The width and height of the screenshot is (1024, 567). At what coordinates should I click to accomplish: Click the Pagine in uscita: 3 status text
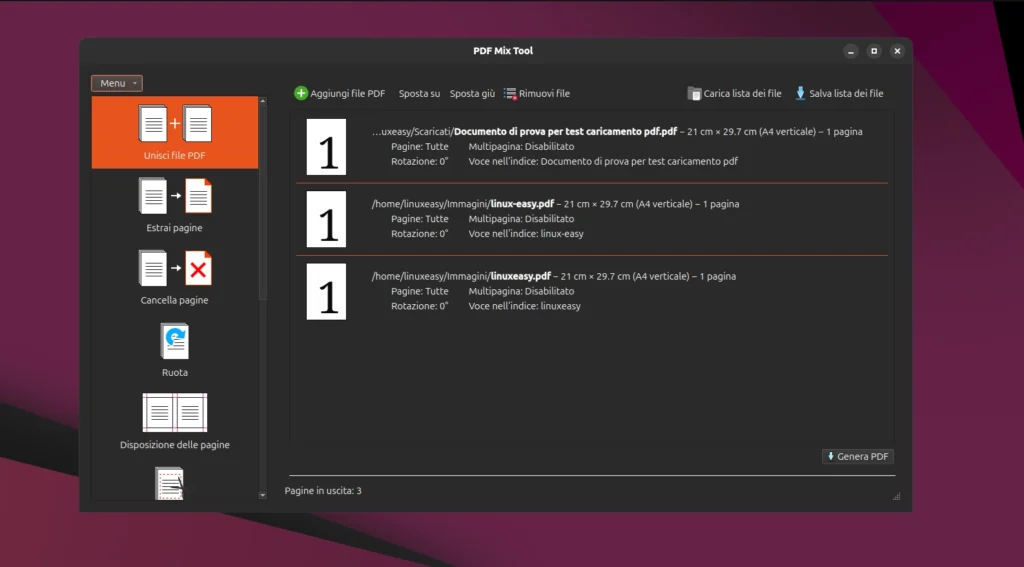323,491
